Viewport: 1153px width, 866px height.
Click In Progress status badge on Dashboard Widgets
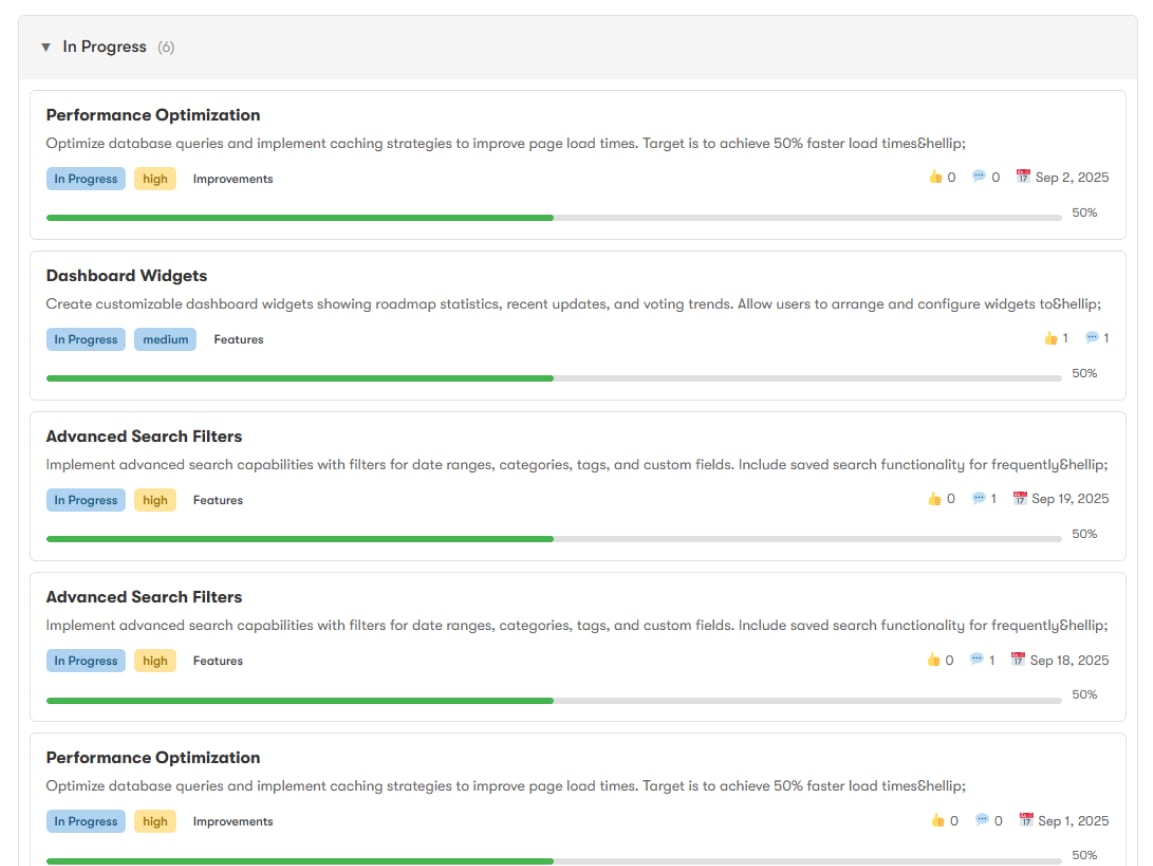coord(86,340)
